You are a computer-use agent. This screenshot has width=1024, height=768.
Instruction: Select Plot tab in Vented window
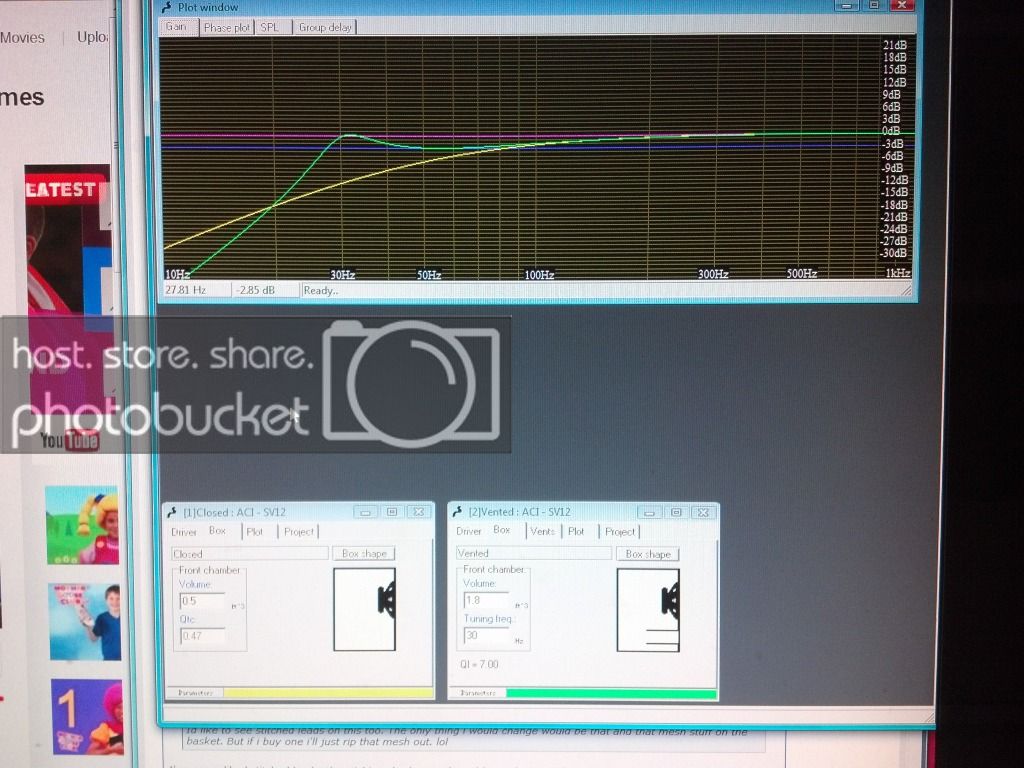pyautogui.click(x=576, y=532)
